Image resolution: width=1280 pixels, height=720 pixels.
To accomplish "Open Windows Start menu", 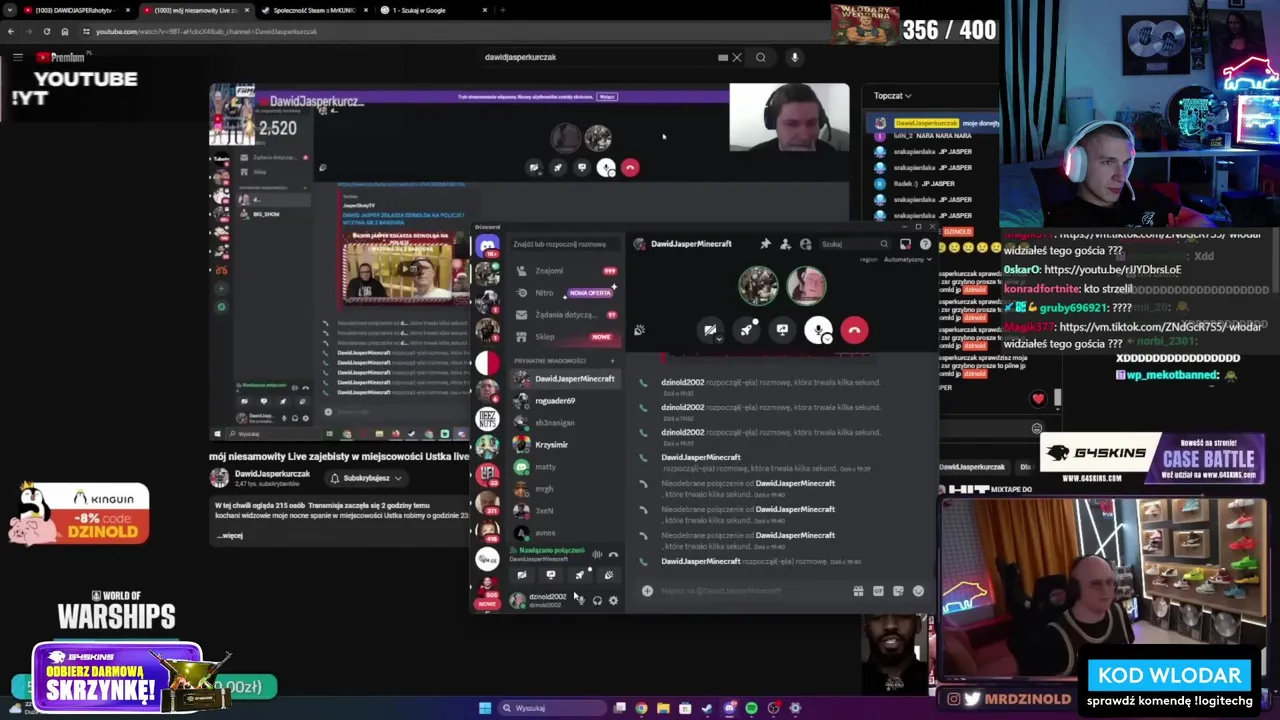I will (485, 708).
